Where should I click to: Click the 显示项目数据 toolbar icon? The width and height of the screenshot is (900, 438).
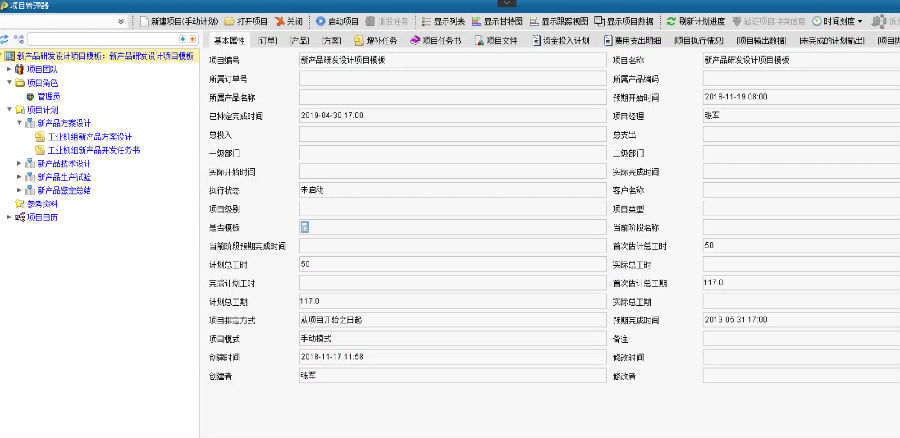pyautogui.click(x=599, y=21)
